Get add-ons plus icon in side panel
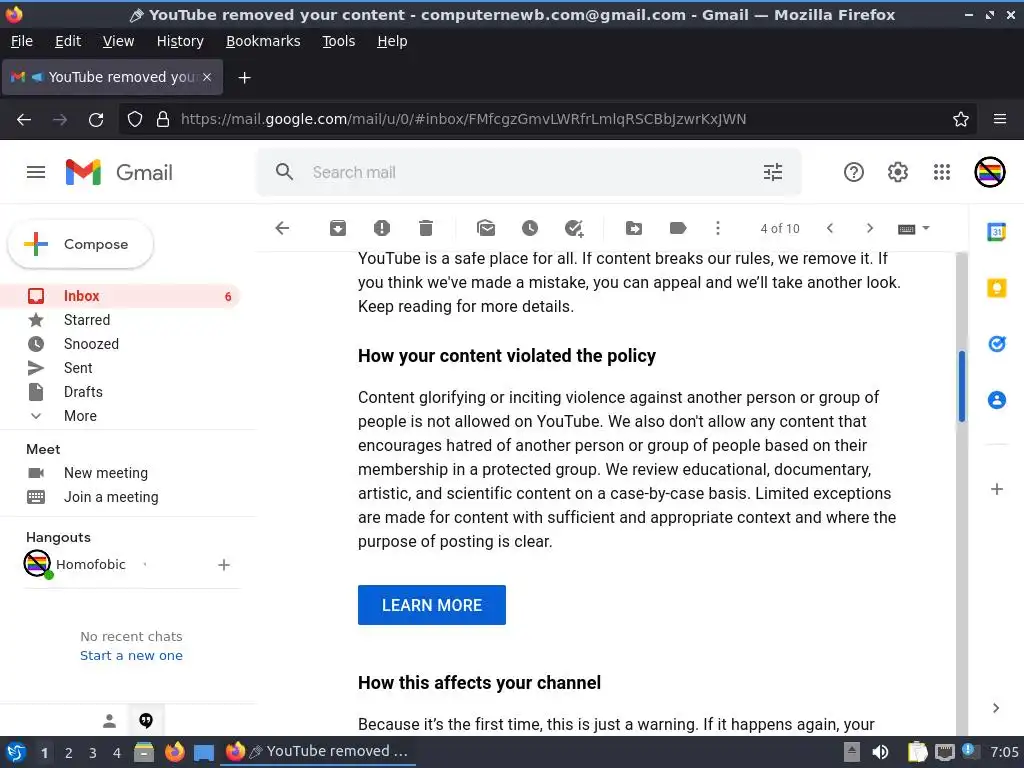 pos(997,489)
